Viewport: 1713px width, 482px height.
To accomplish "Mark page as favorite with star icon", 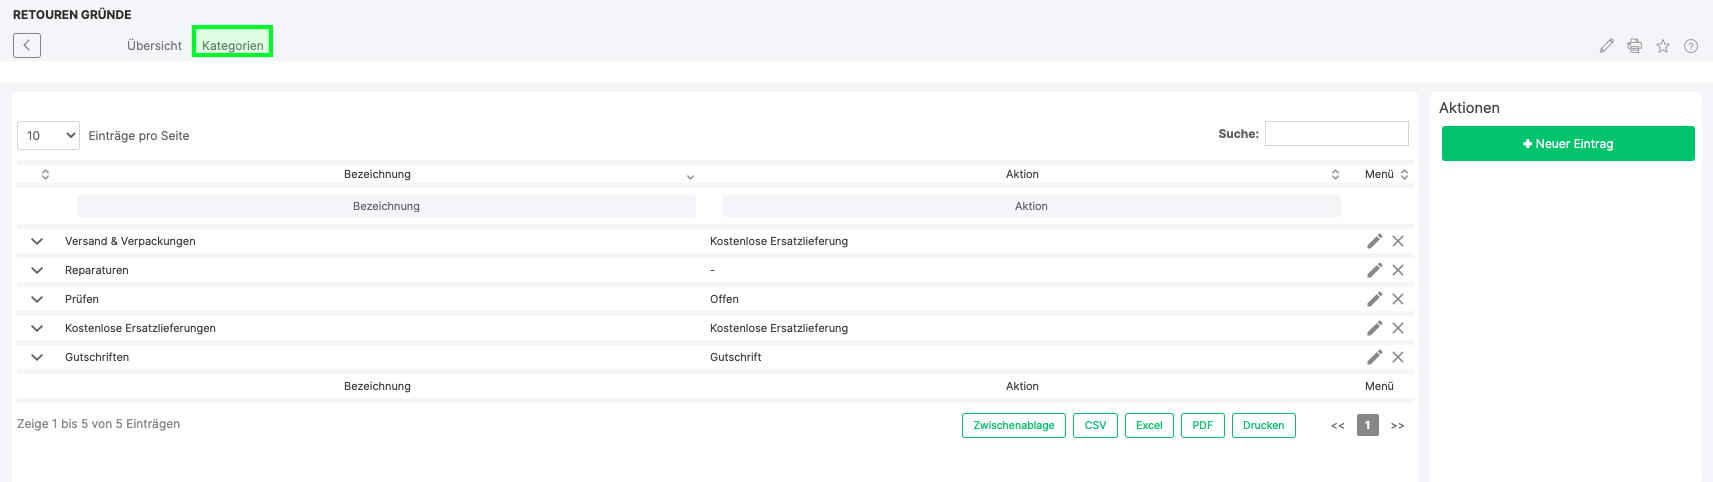I will (1662, 46).
